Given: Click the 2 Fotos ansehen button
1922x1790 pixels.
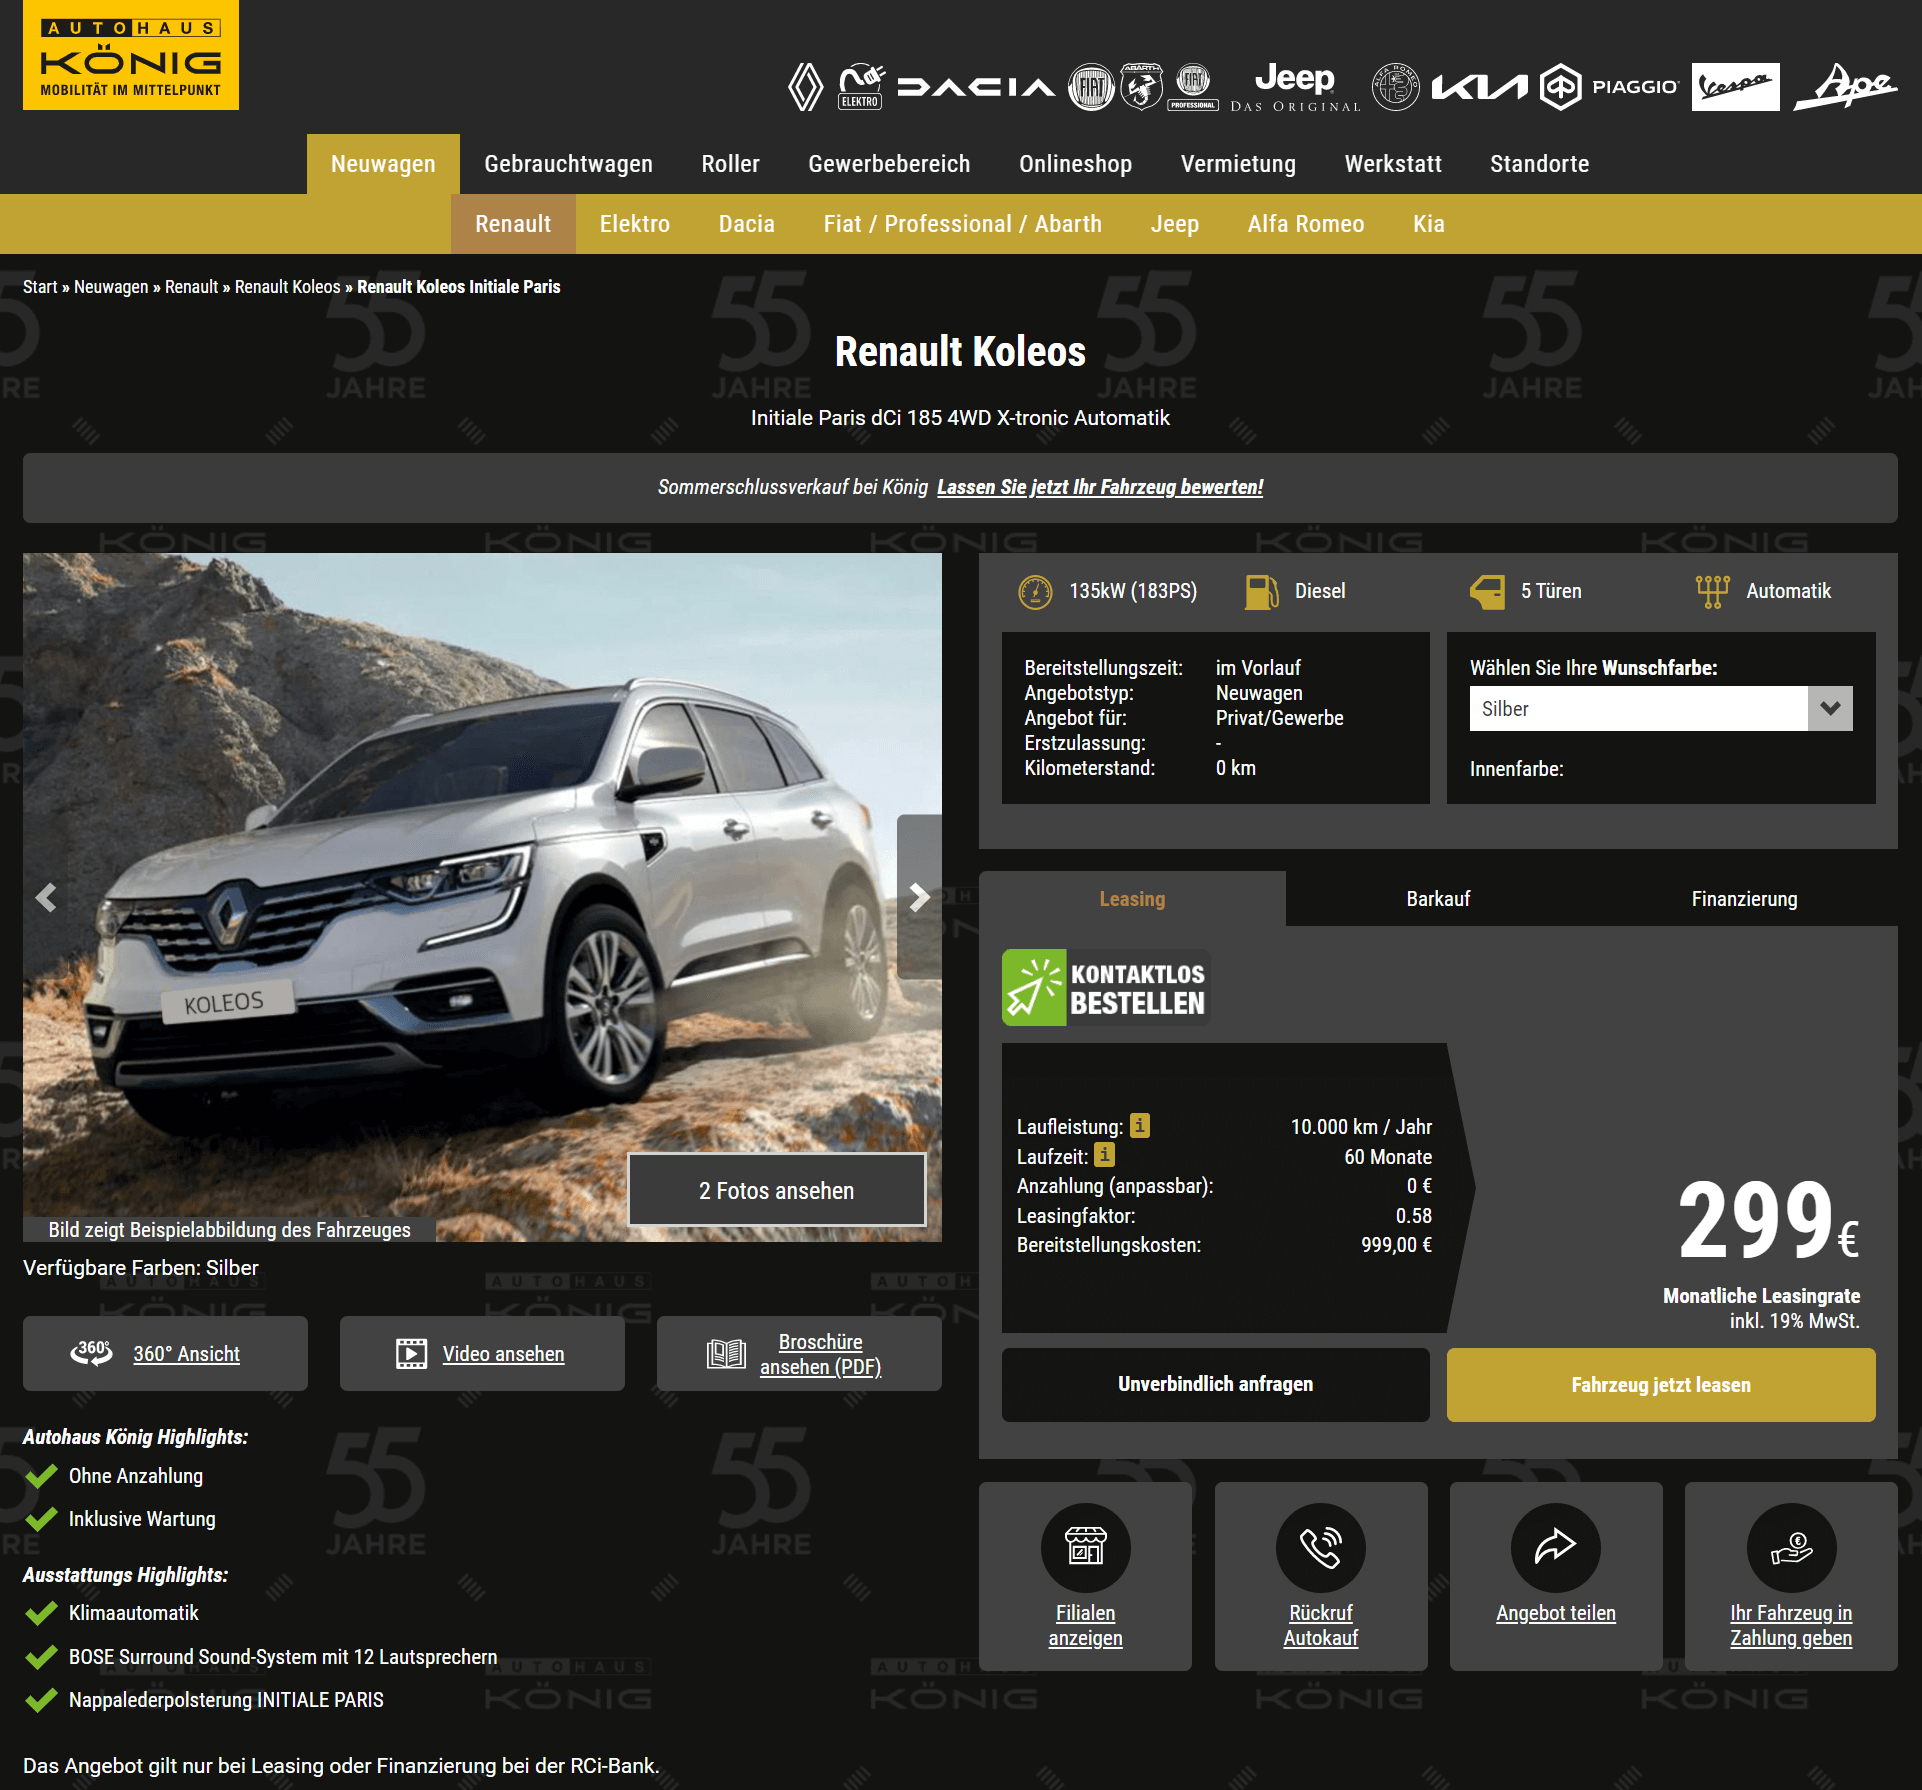Looking at the screenshot, I should click(776, 1190).
